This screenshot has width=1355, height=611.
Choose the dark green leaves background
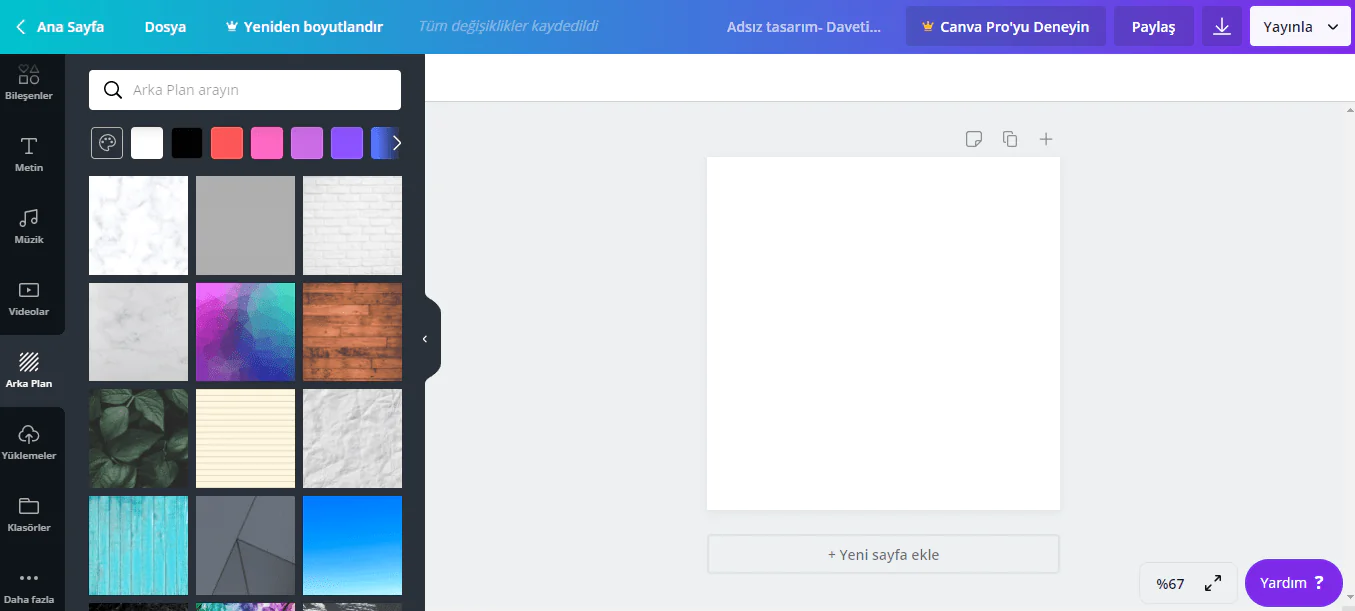(x=138, y=438)
